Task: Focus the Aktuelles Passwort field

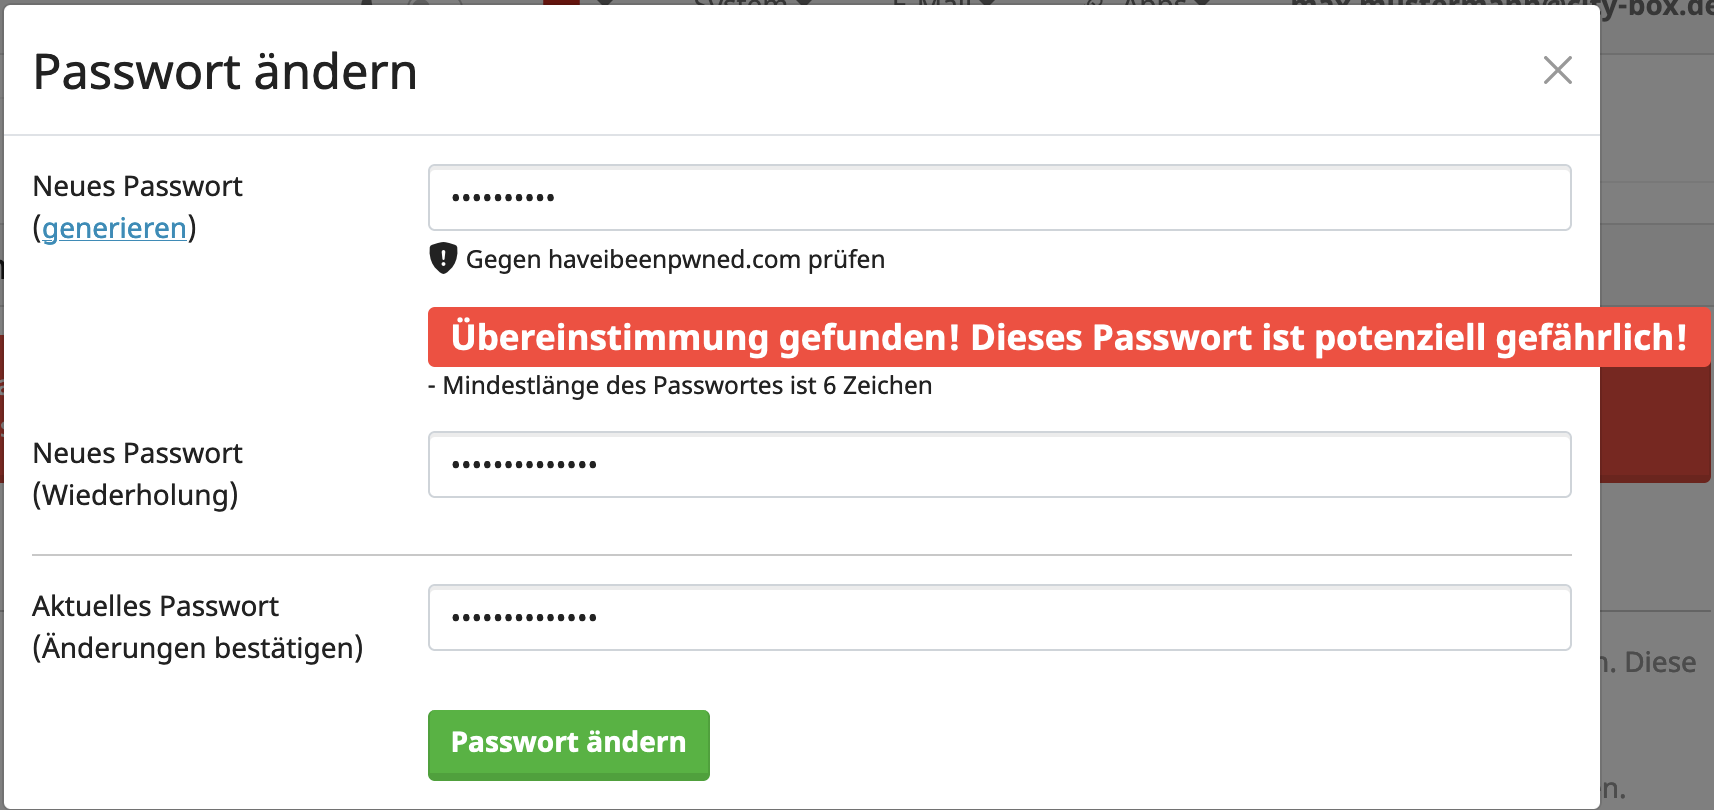Action: pyautogui.click(x=999, y=618)
